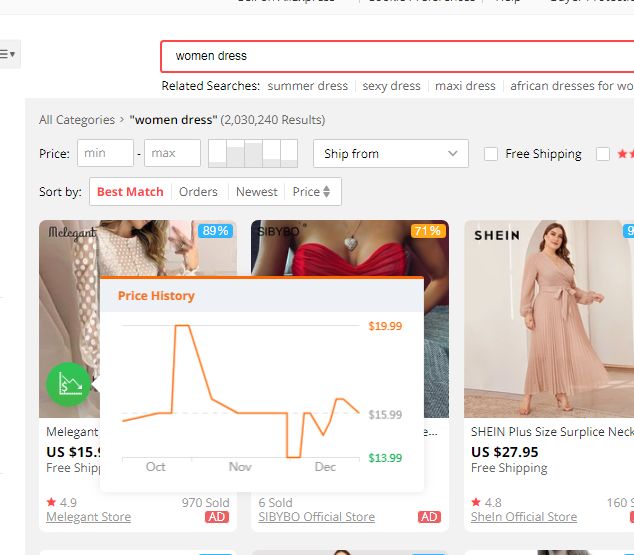This screenshot has height=555, width=634.
Task: Click the red star rating on Shein listing
Action: 476,502
